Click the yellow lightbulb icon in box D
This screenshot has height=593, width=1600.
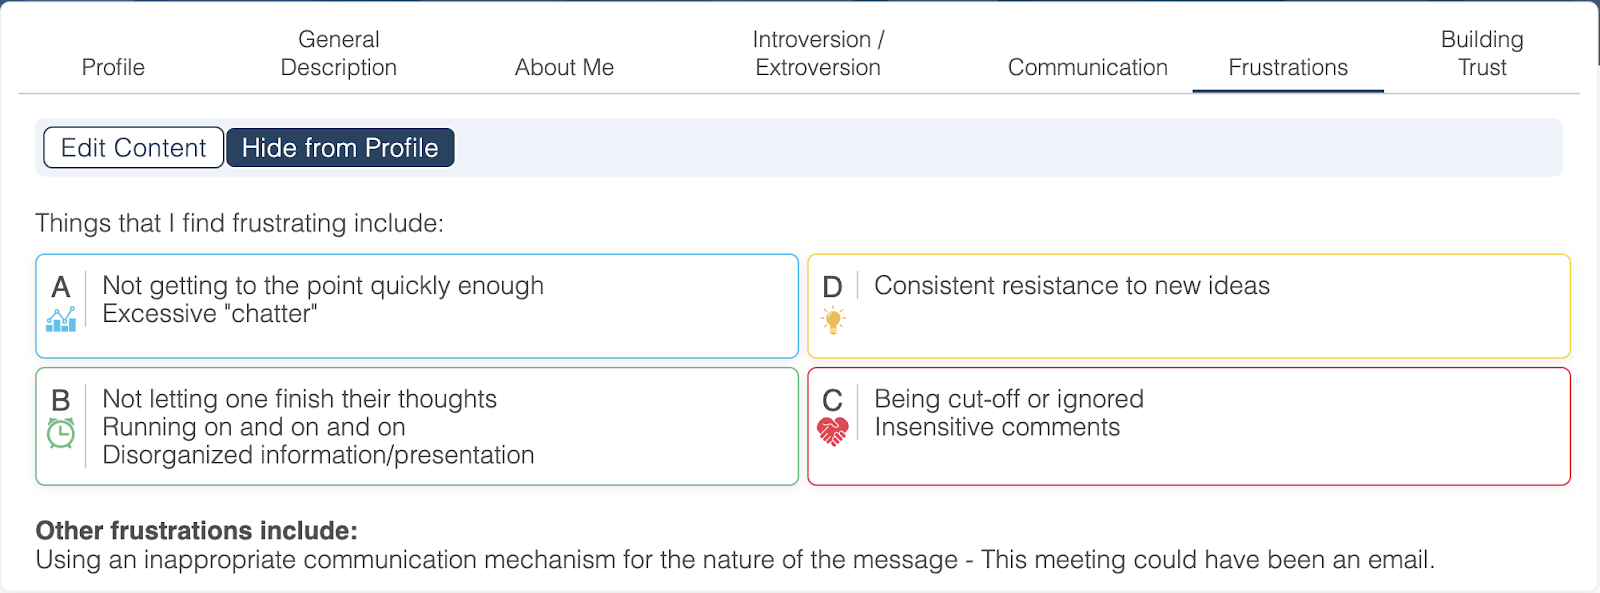point(833,320)
